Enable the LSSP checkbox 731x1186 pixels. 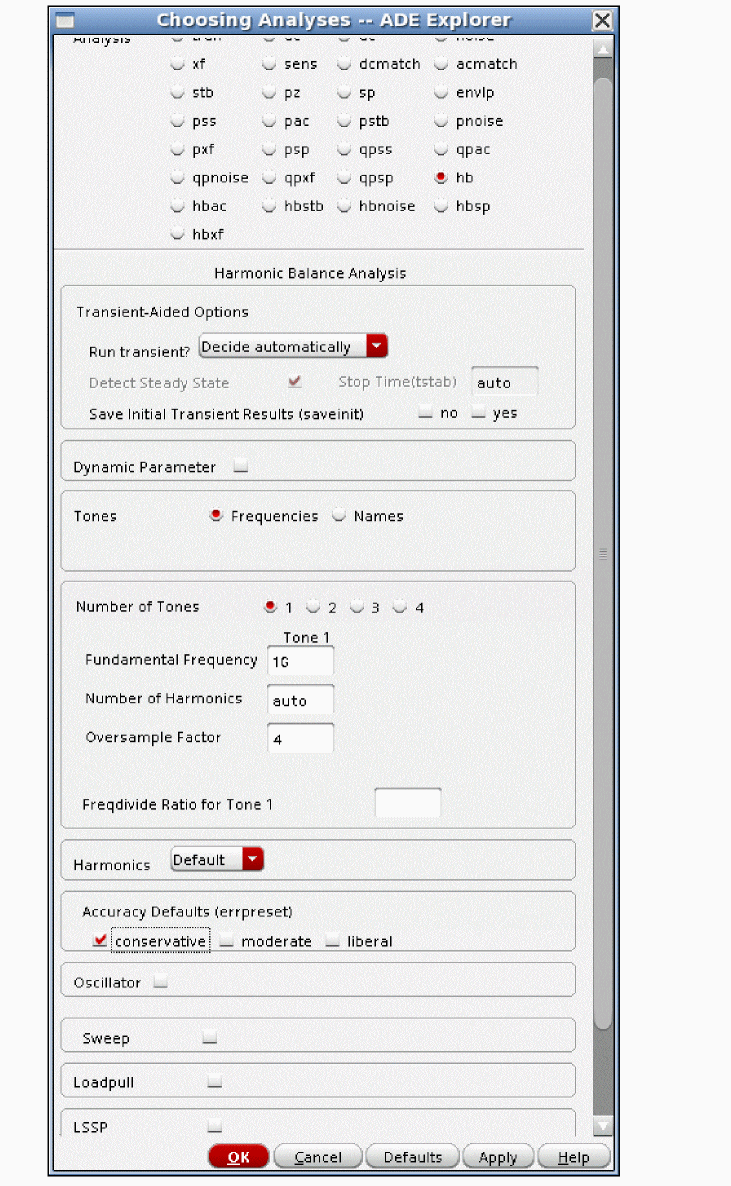(x=214, y=1125)
